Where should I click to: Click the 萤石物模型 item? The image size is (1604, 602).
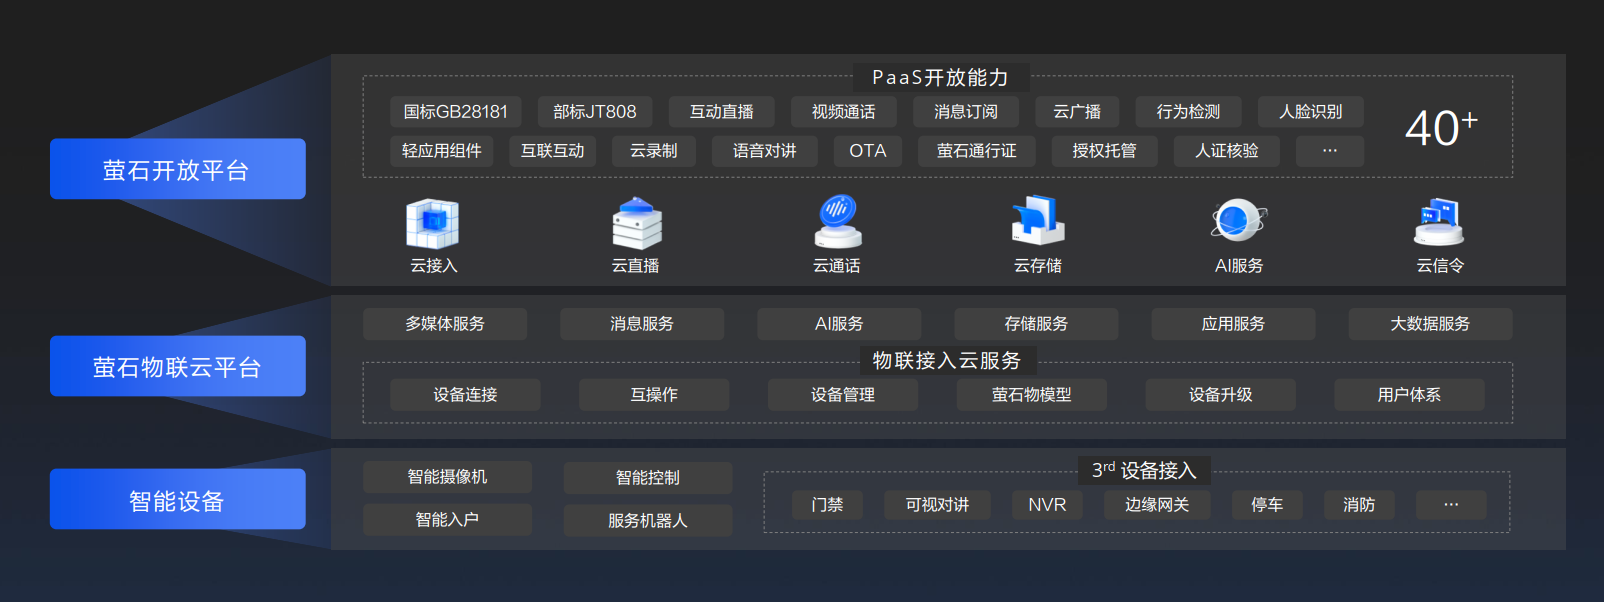[x=1032, y=395]
